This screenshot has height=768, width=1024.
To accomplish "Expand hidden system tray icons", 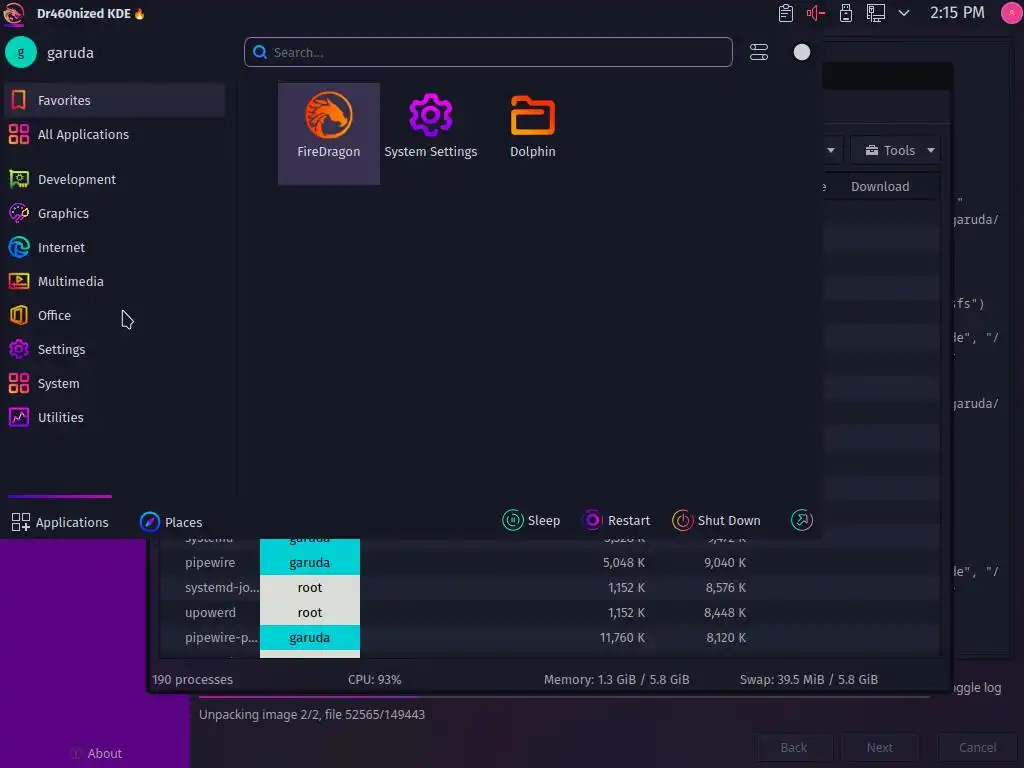I will coord(904,13).
